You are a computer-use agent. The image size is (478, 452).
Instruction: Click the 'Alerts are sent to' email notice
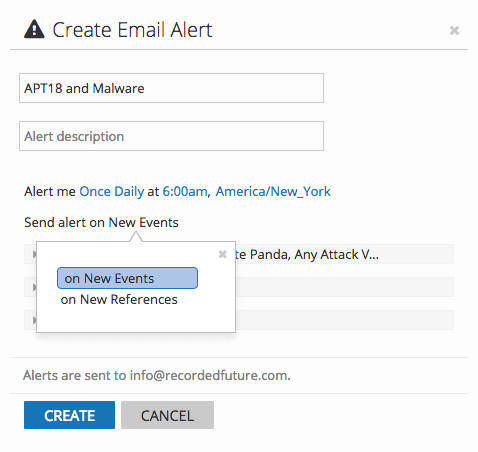[x=157, y=375]
